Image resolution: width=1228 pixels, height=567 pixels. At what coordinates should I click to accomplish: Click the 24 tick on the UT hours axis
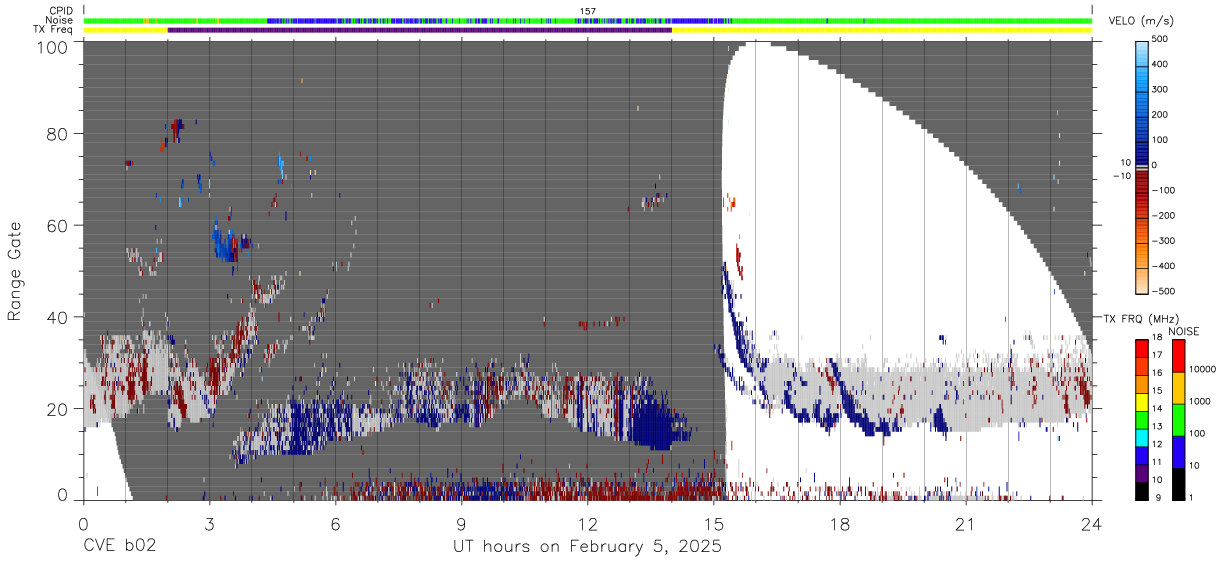pyautogui.click(x=1091, y=524)
